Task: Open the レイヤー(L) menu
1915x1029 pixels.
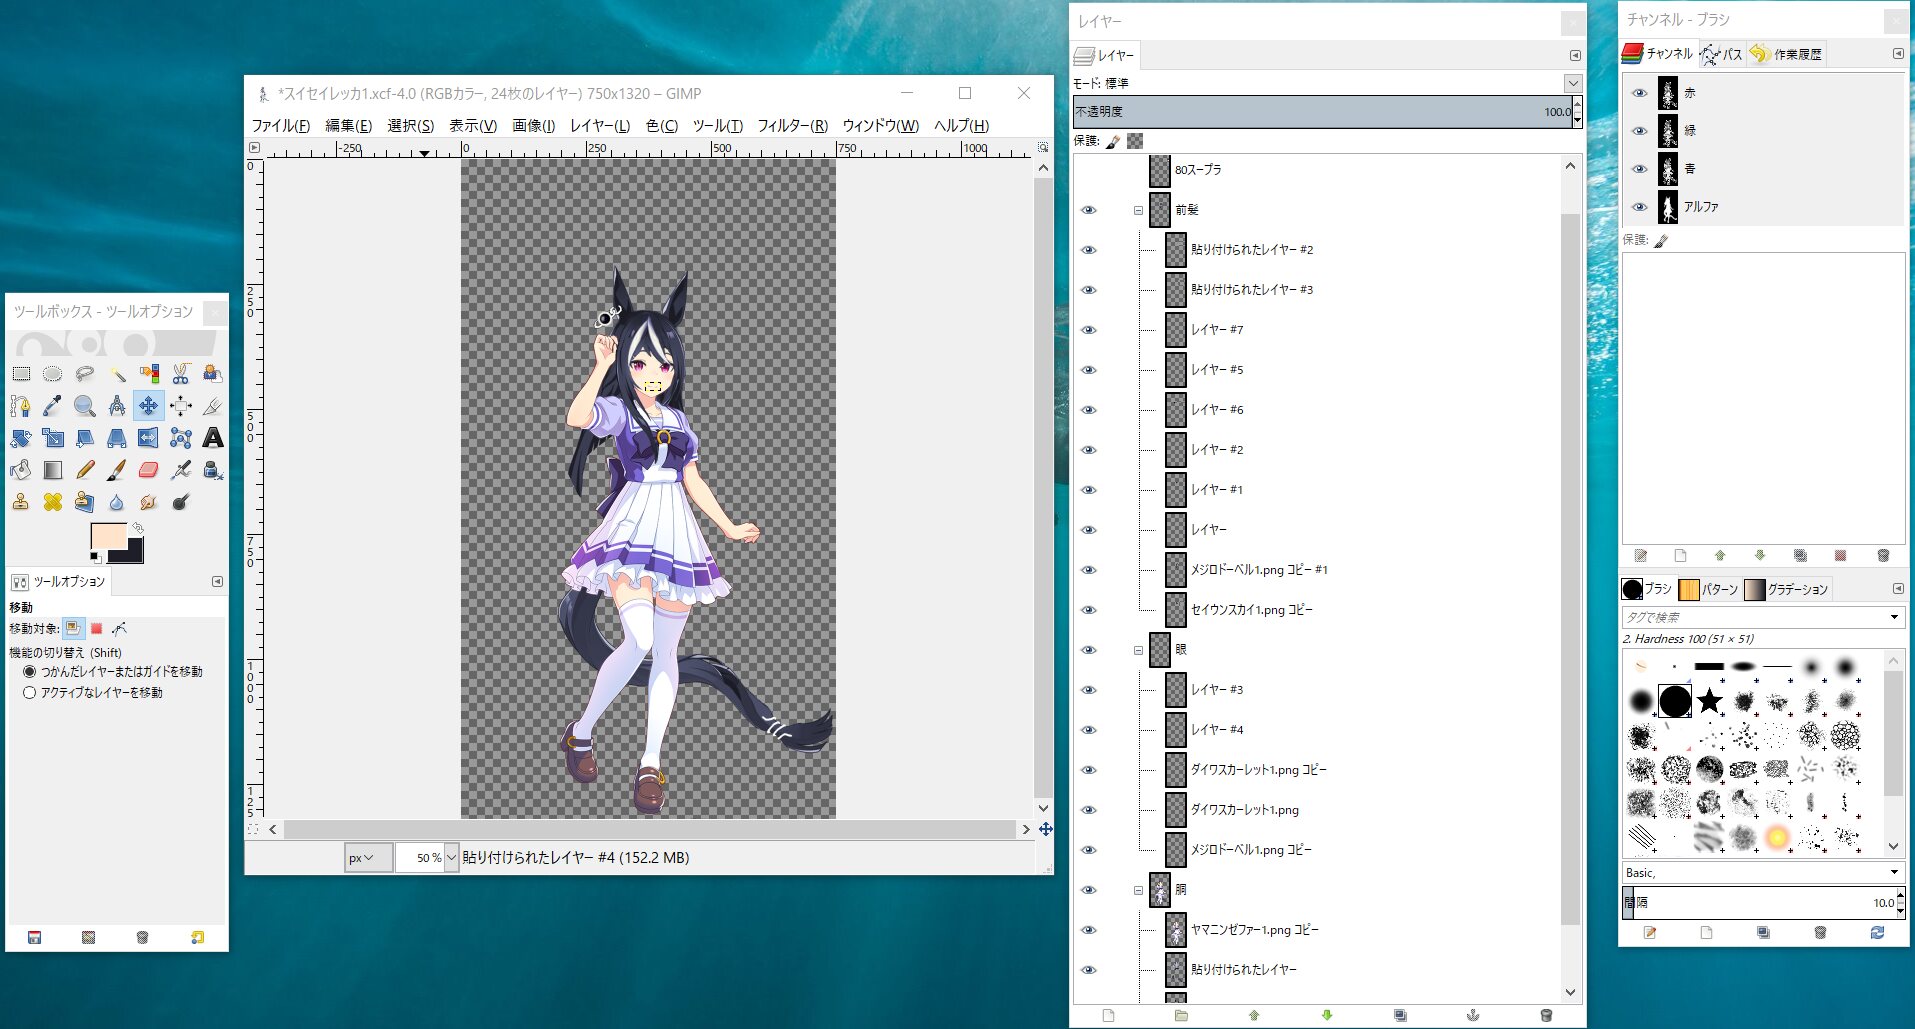Action: (x=600, y=125)
